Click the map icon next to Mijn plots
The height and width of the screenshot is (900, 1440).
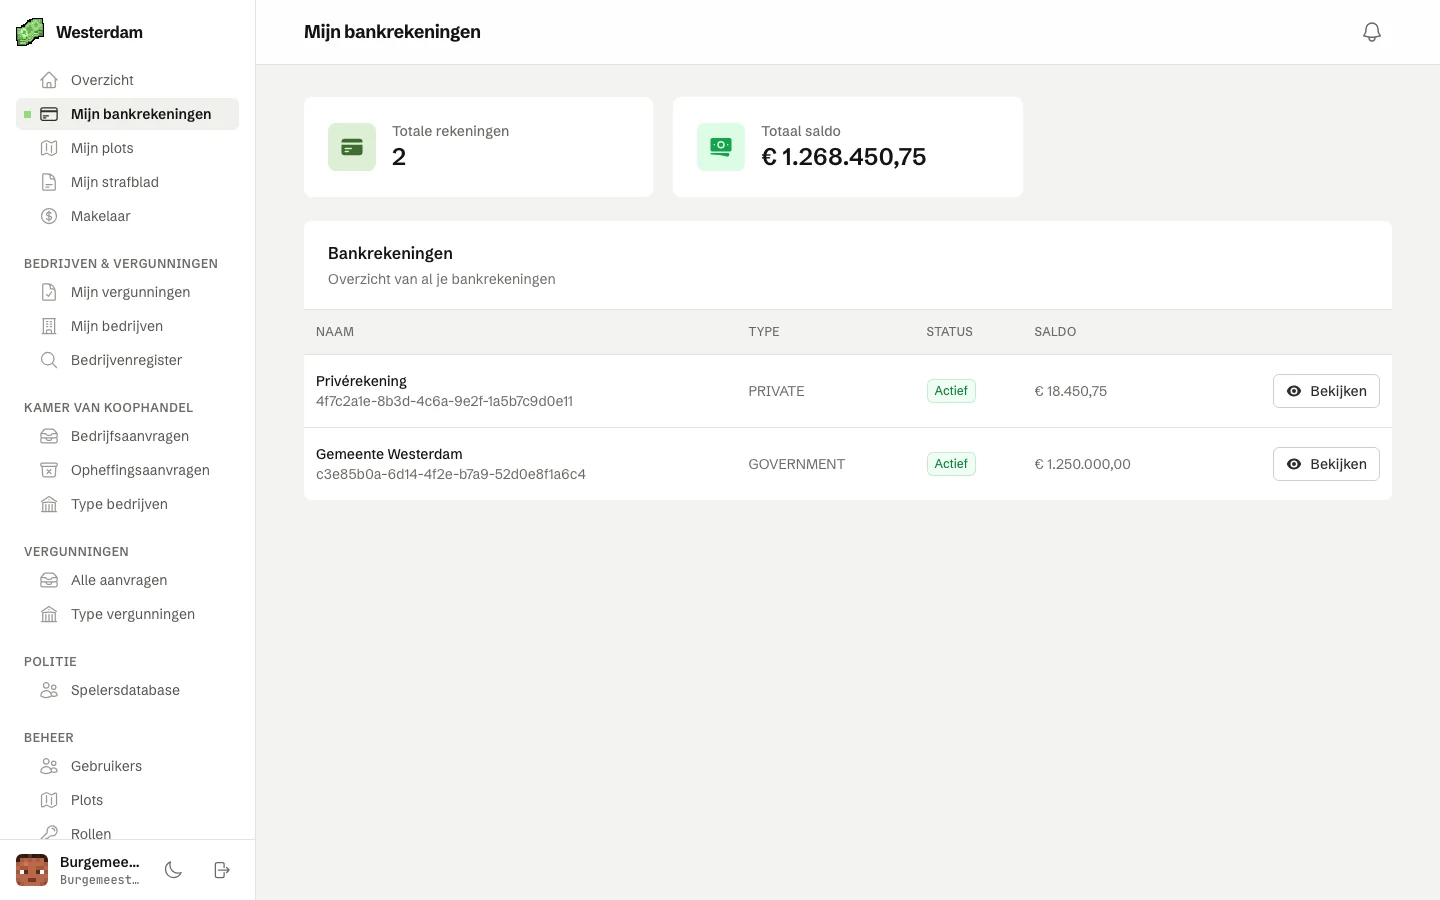(49, 148)
